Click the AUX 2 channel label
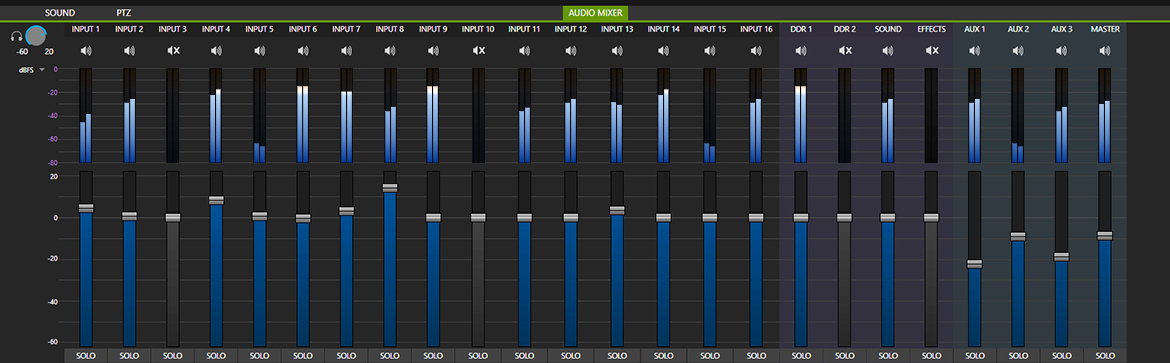 click(x=1018, y=29)
